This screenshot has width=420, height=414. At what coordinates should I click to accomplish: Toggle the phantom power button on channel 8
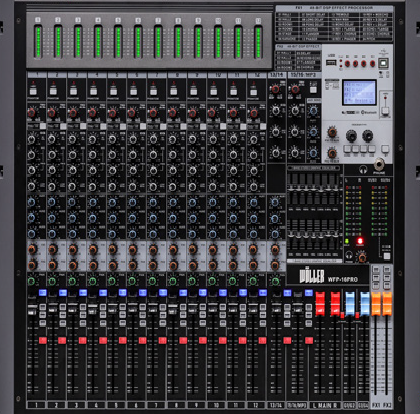(173, 91)
